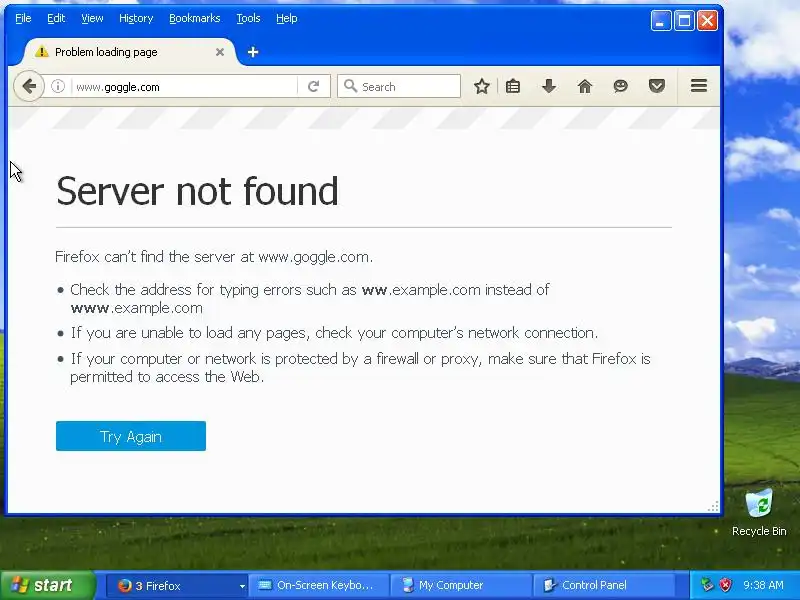Switch to Control Panel taskbar item
Image resolution: width=800 pixels, height=600 pixels.
click(604, 585)
